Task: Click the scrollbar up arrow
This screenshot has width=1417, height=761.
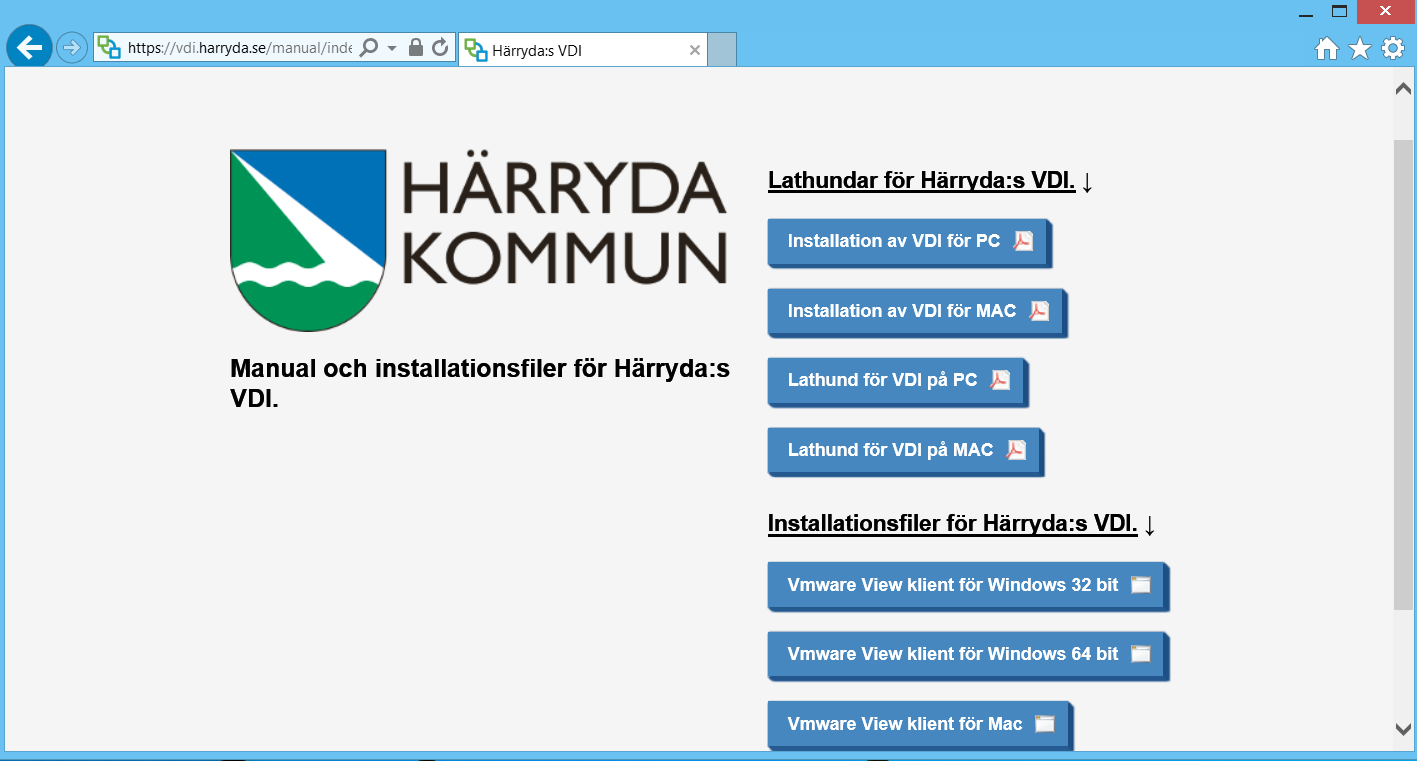Action: 1403,88
